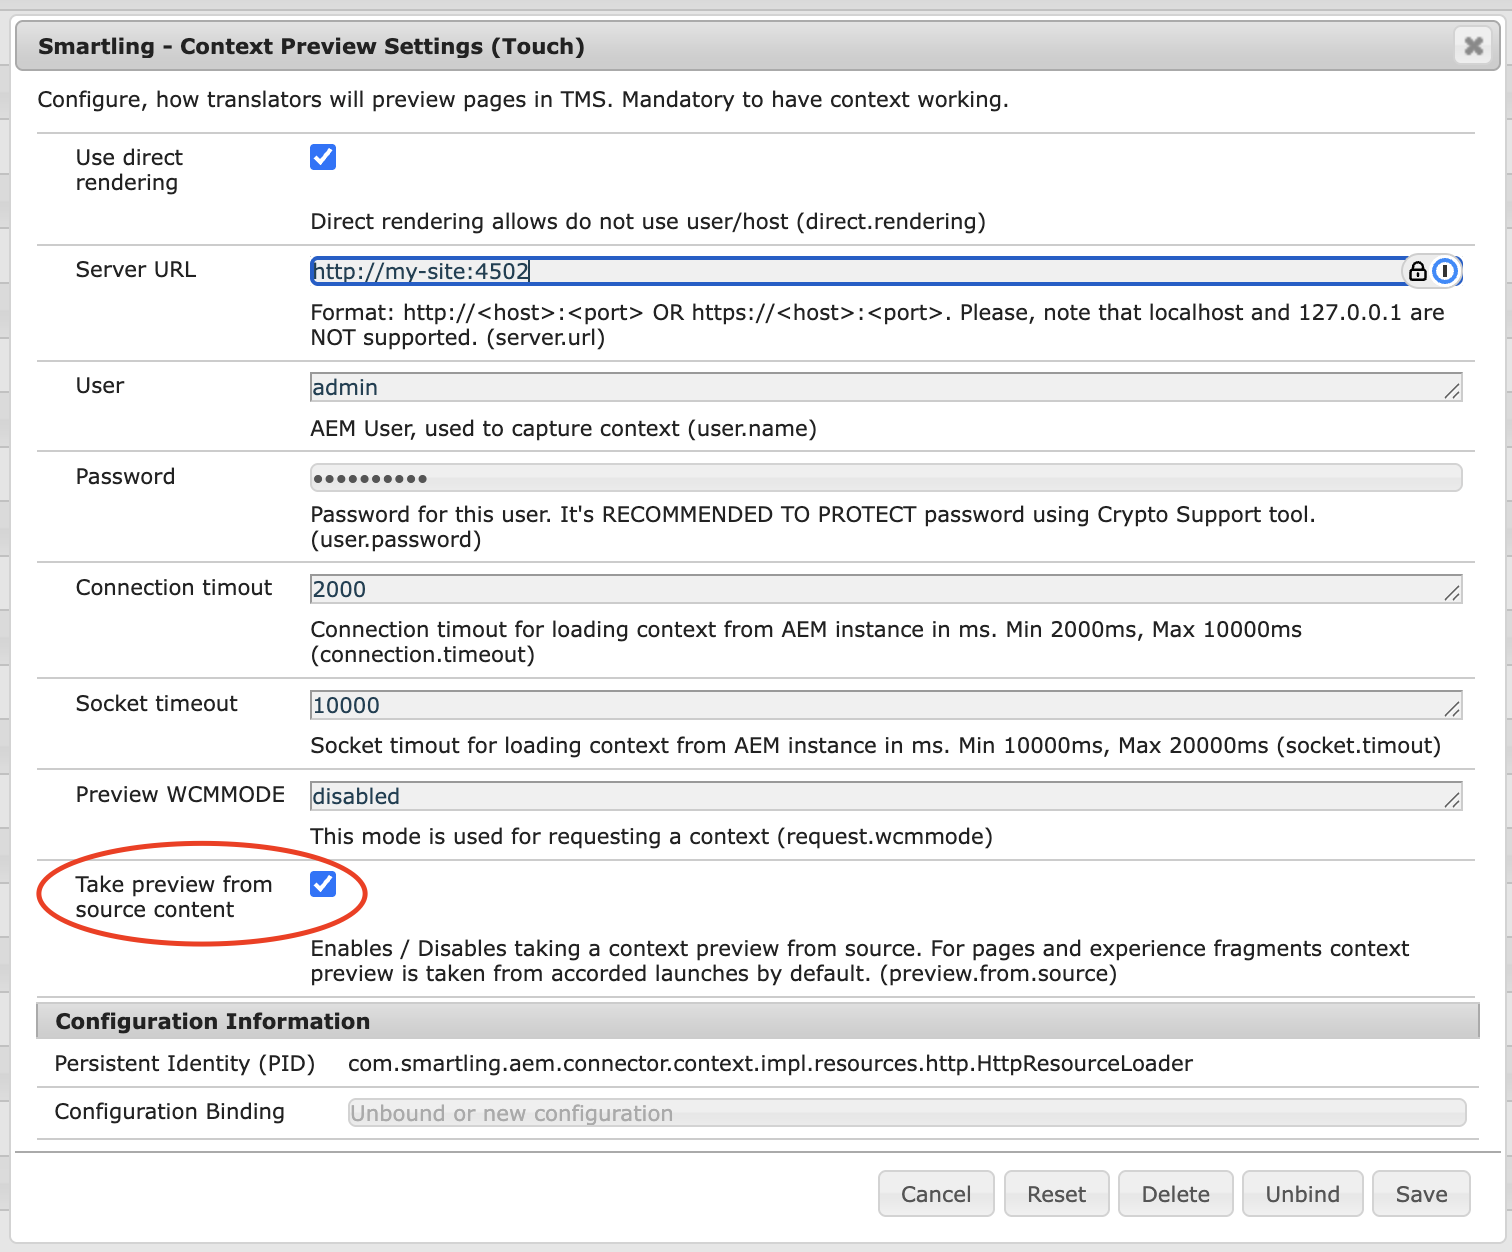Select the Server URL input field
The image size is (1512, 1252).
pyautogui.click(x=800, y=271)
